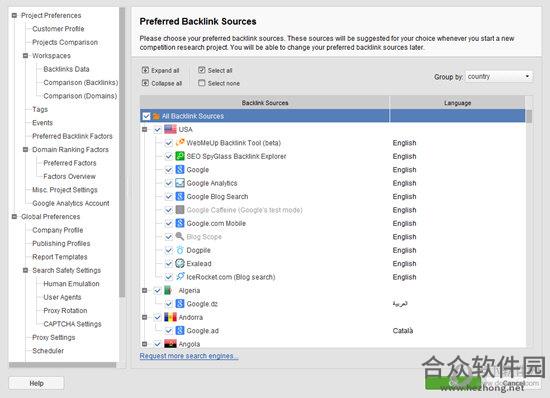Uncheck the USA group checkbox
550x398 pixels.
pyautogui.click(x=157, y=129)
